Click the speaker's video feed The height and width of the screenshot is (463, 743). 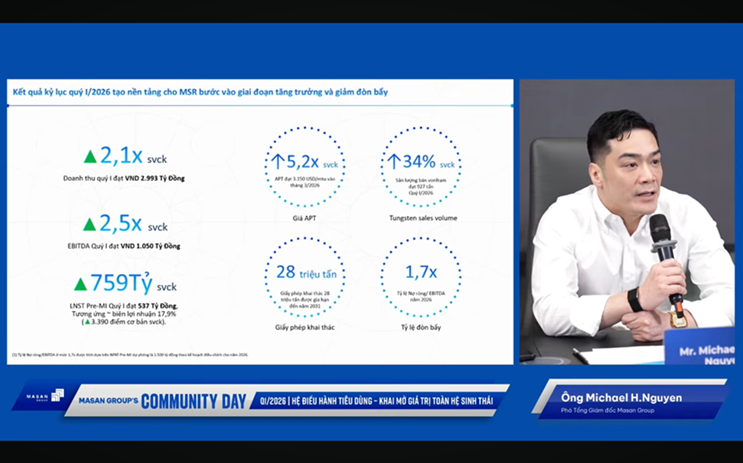pyautogui.click(x=627, y=222)
